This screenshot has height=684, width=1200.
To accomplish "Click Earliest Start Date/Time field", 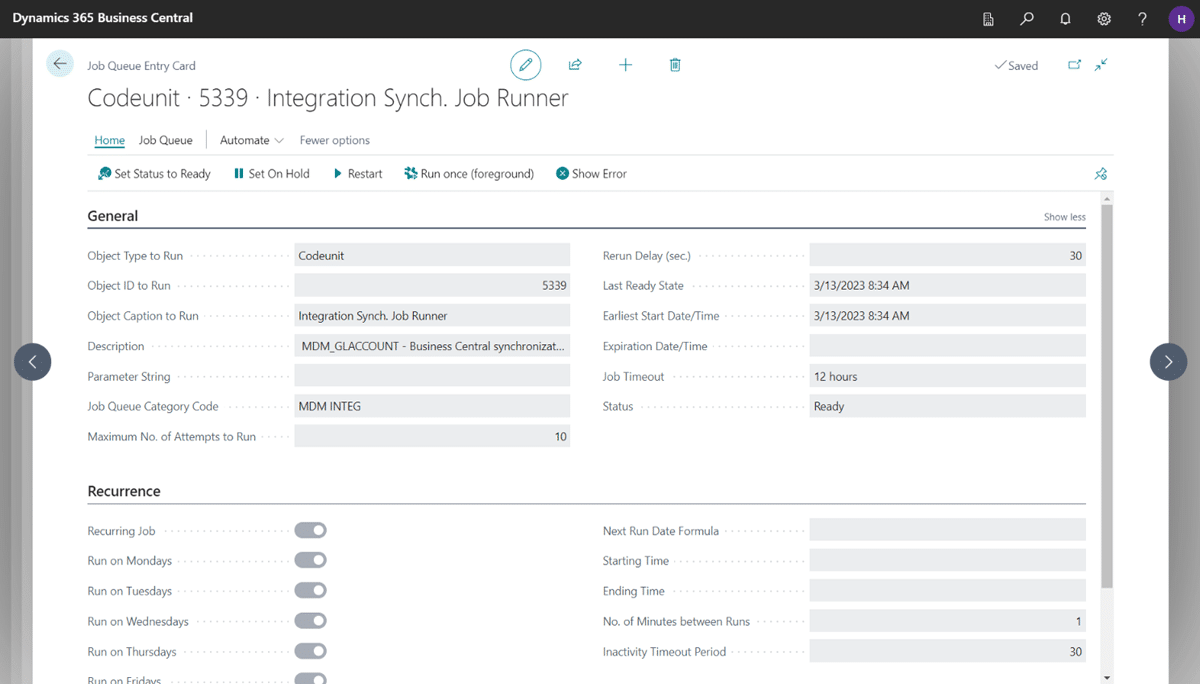I will (x=947, y=315).
